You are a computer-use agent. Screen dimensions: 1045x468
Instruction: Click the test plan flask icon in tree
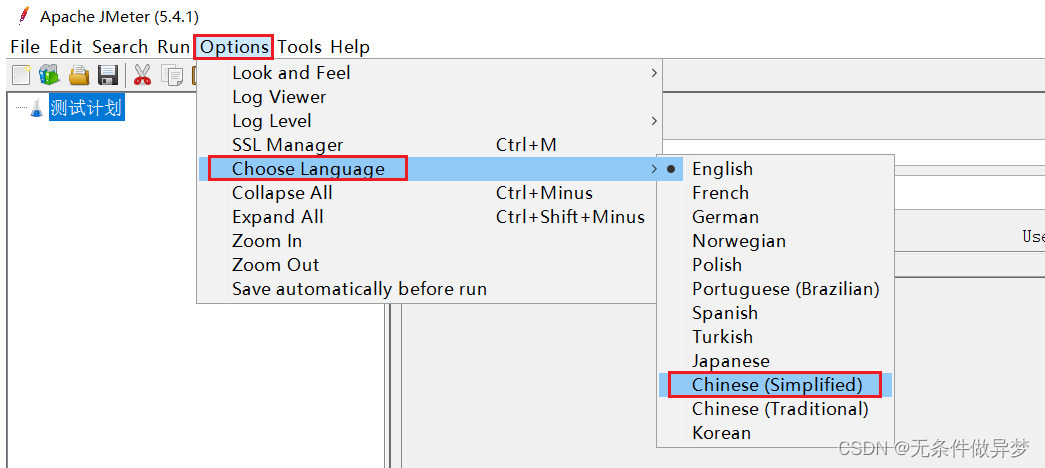pyautogui.click(x=36, y=109)
